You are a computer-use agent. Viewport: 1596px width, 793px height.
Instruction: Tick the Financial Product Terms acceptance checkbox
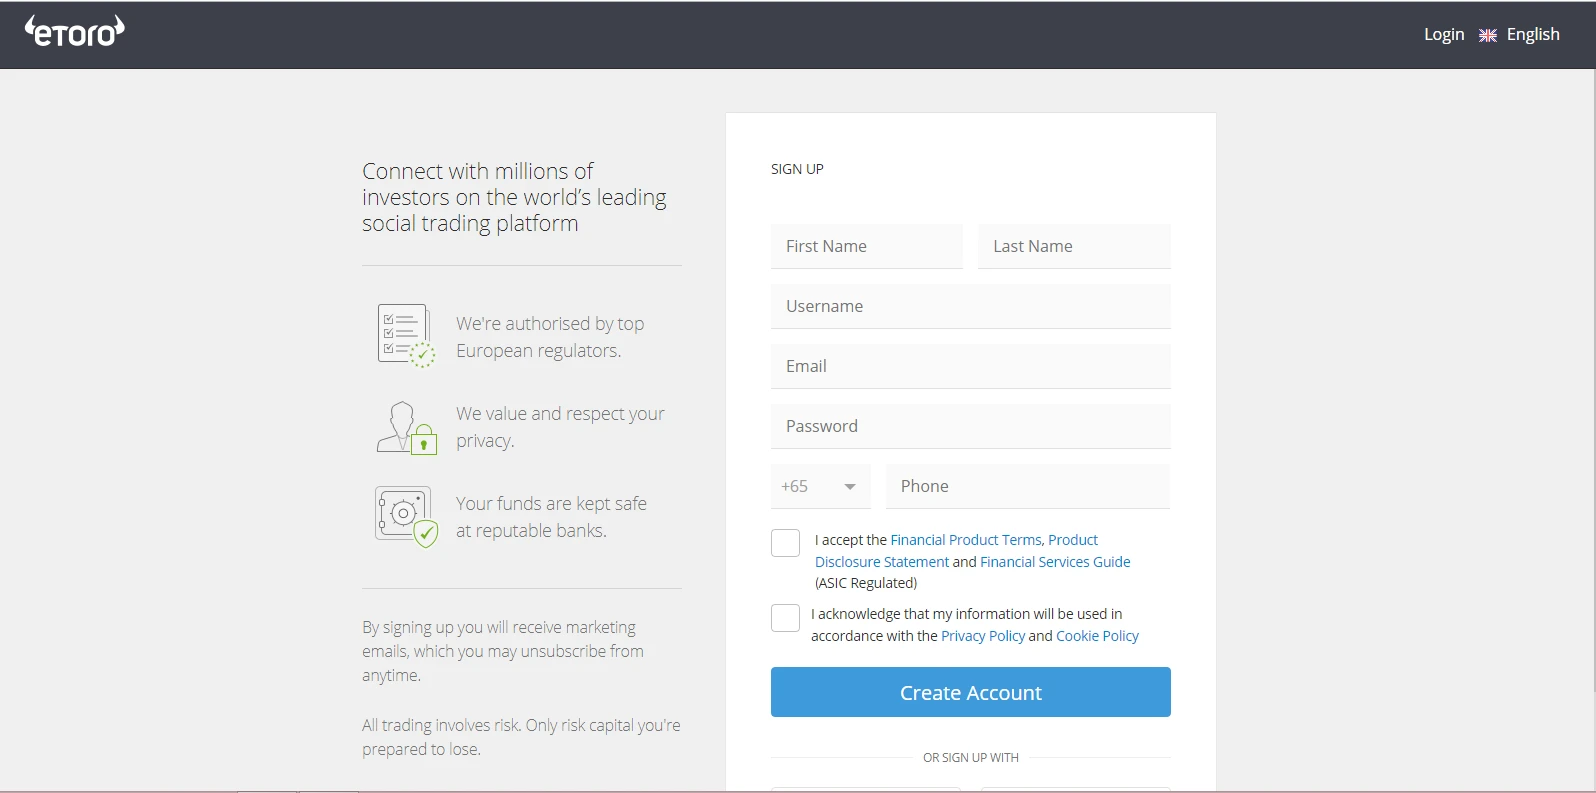(786, 543)
